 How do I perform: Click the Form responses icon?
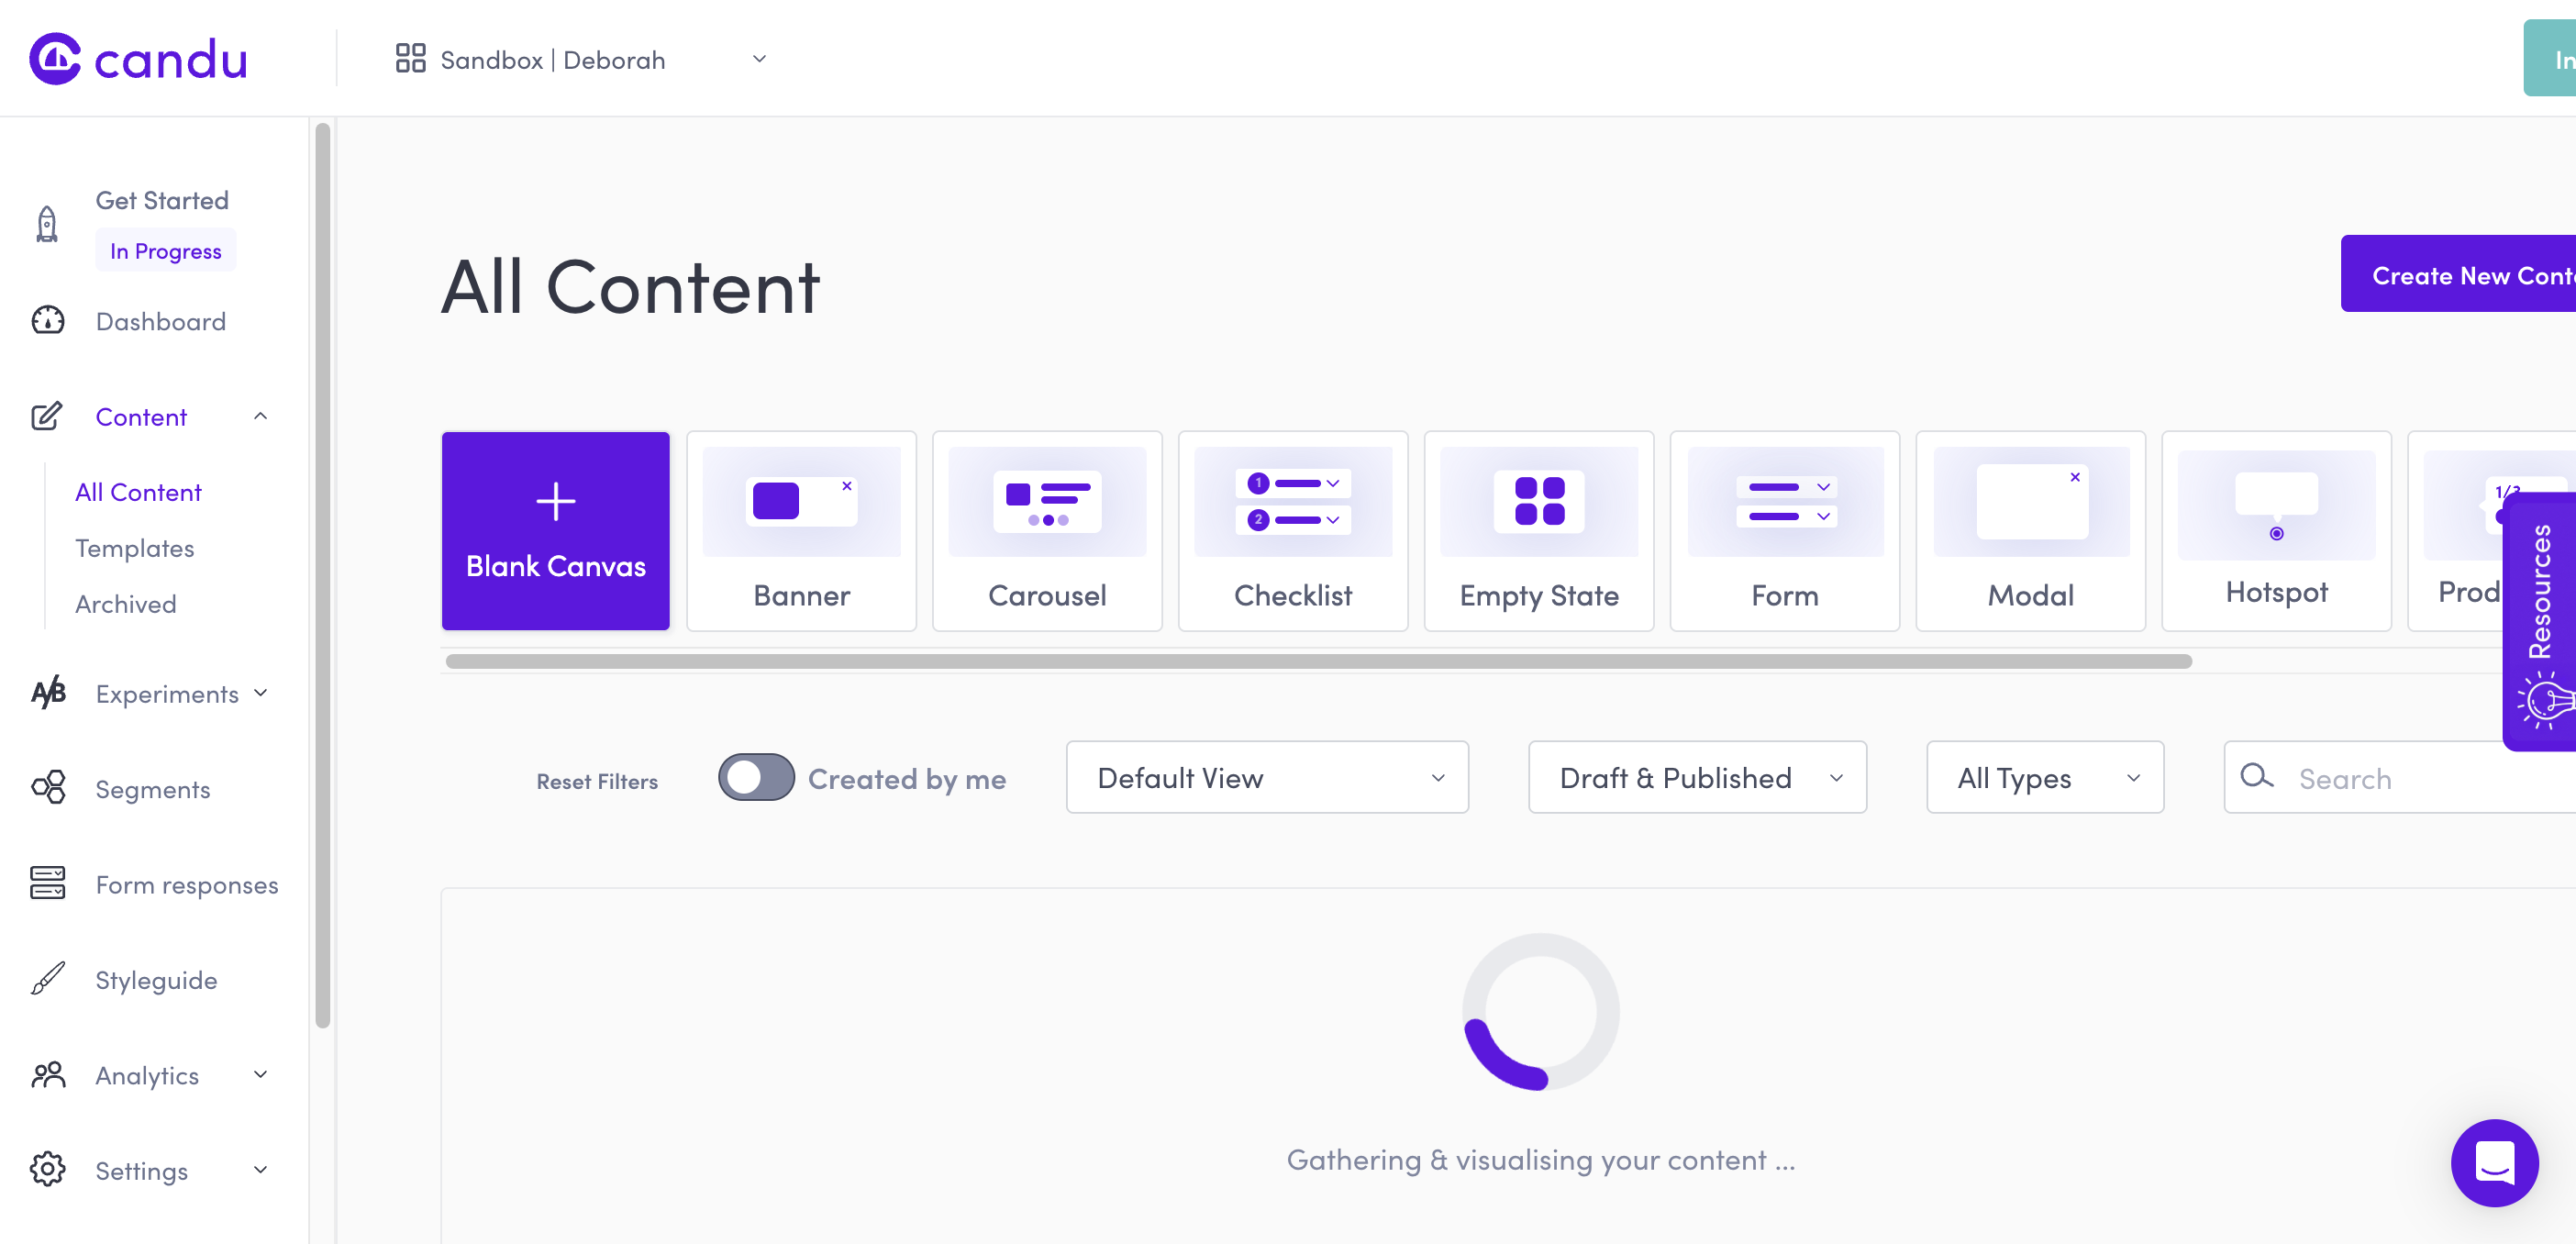click(46, 884)
